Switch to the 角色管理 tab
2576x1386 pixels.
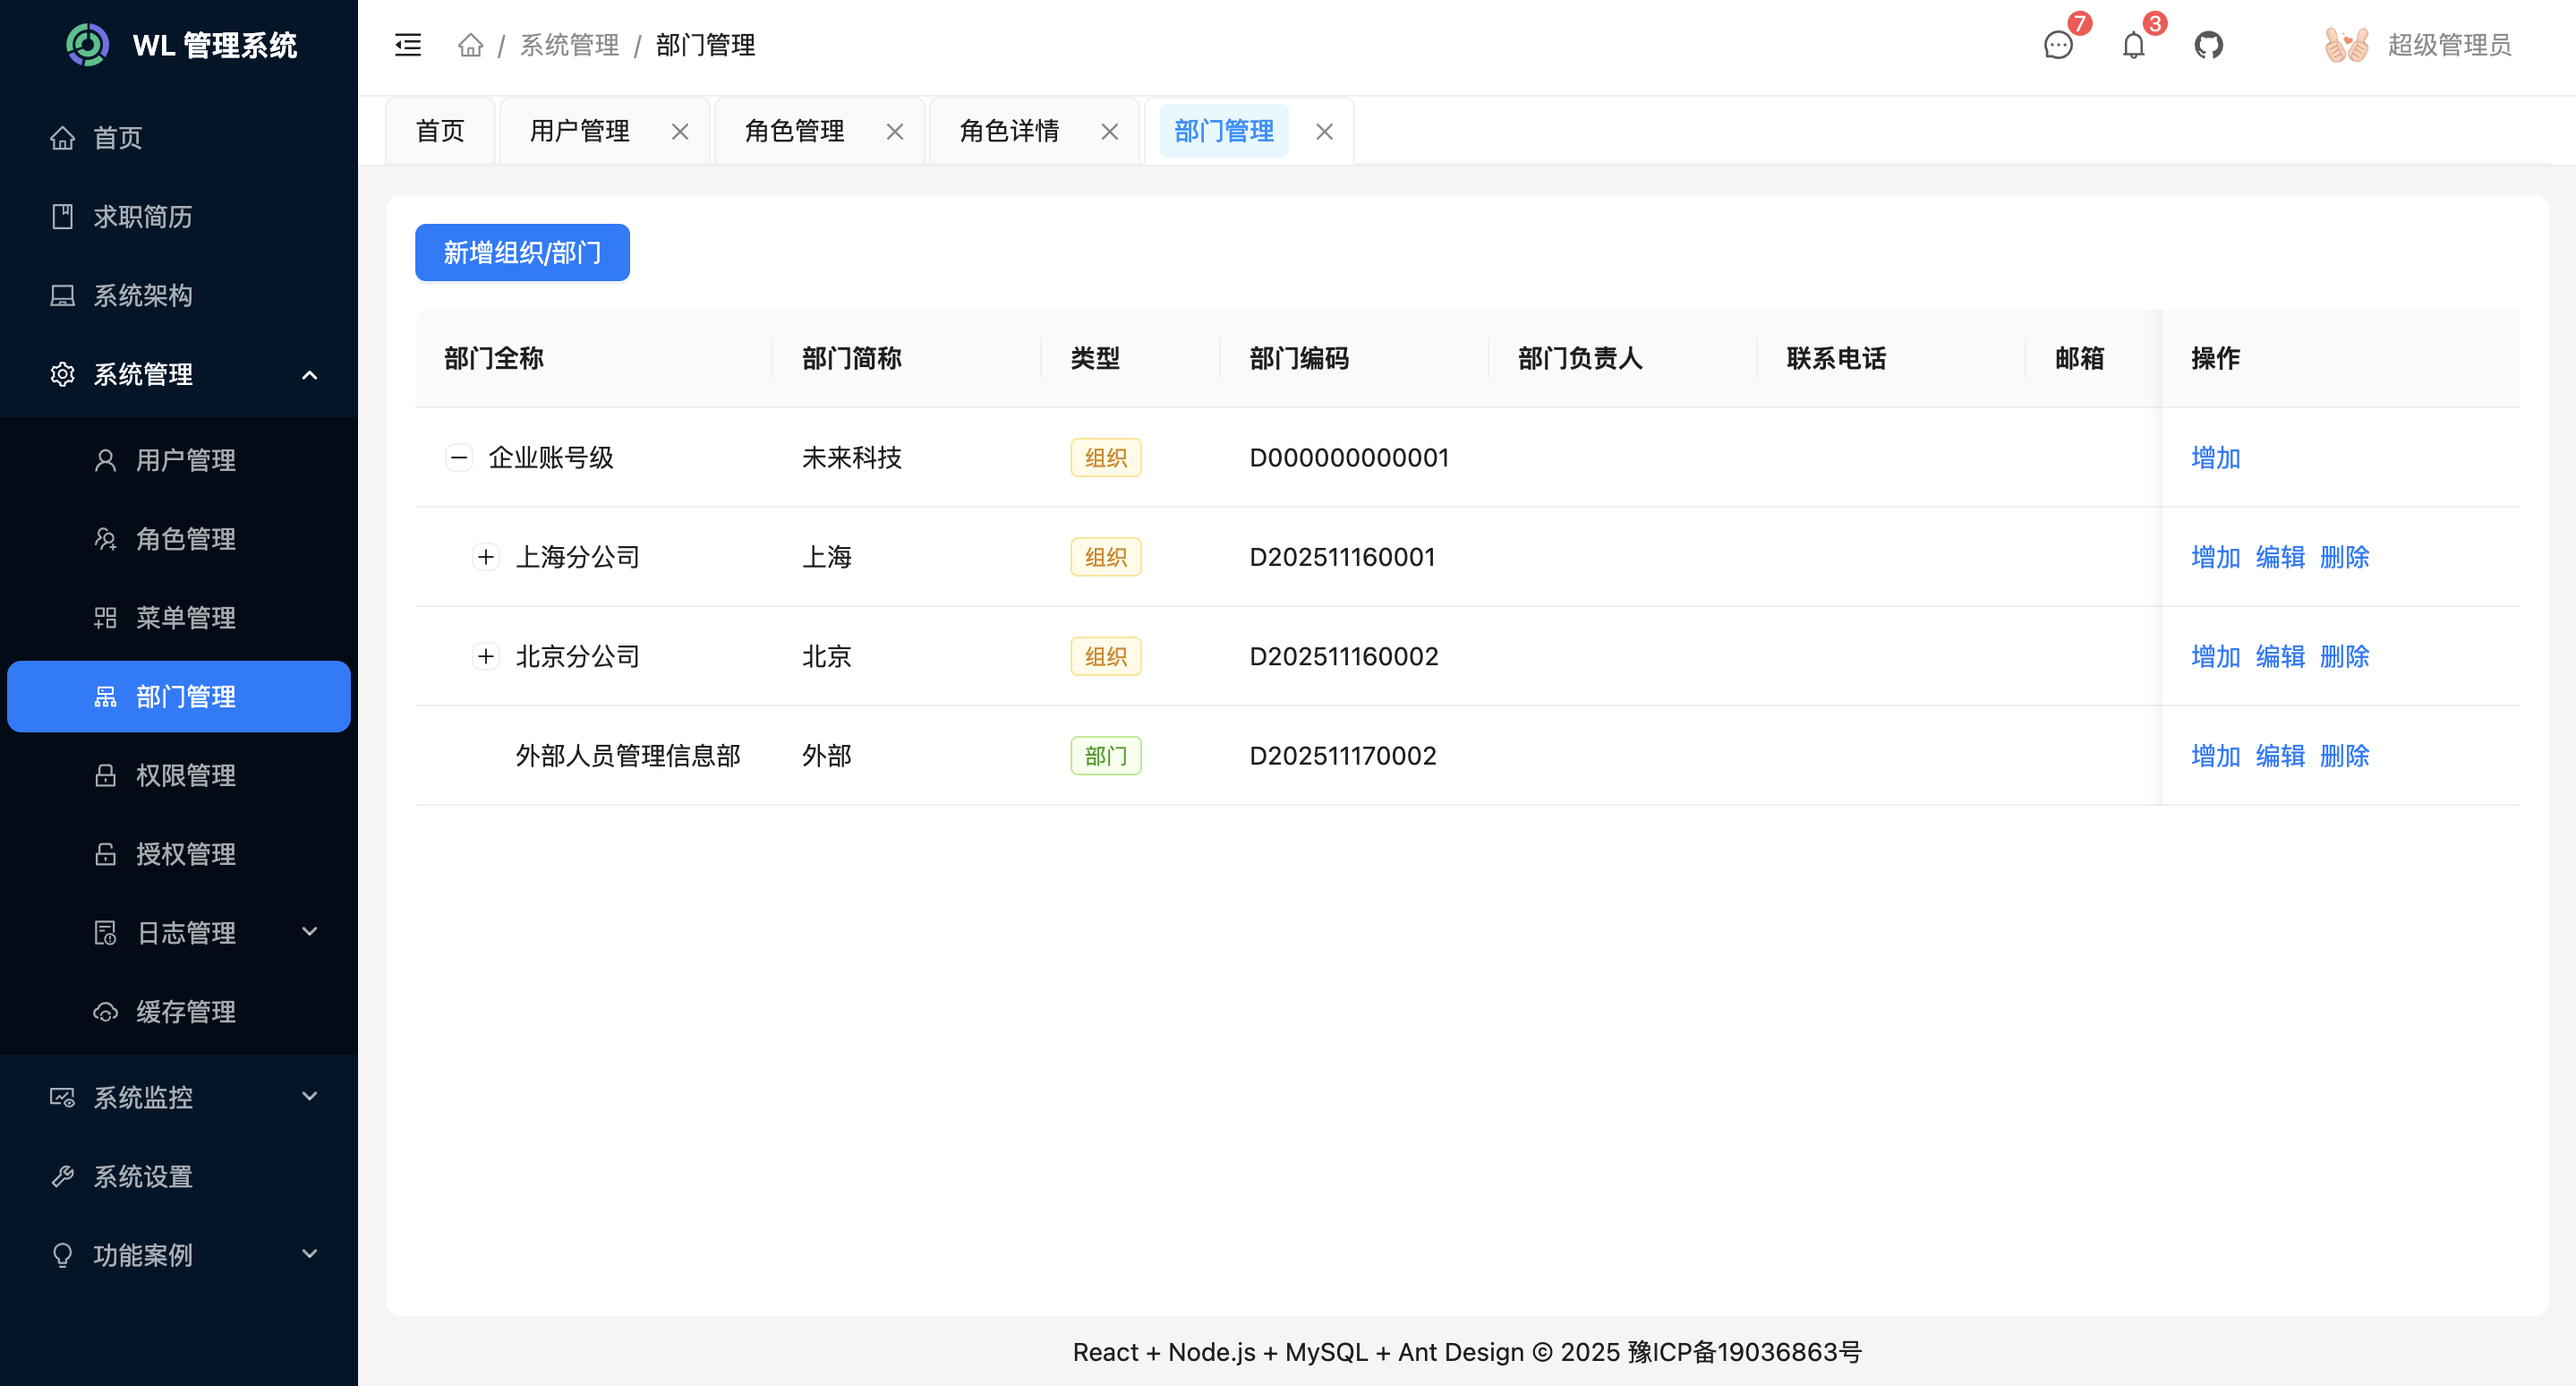click(x=793, y=130)
